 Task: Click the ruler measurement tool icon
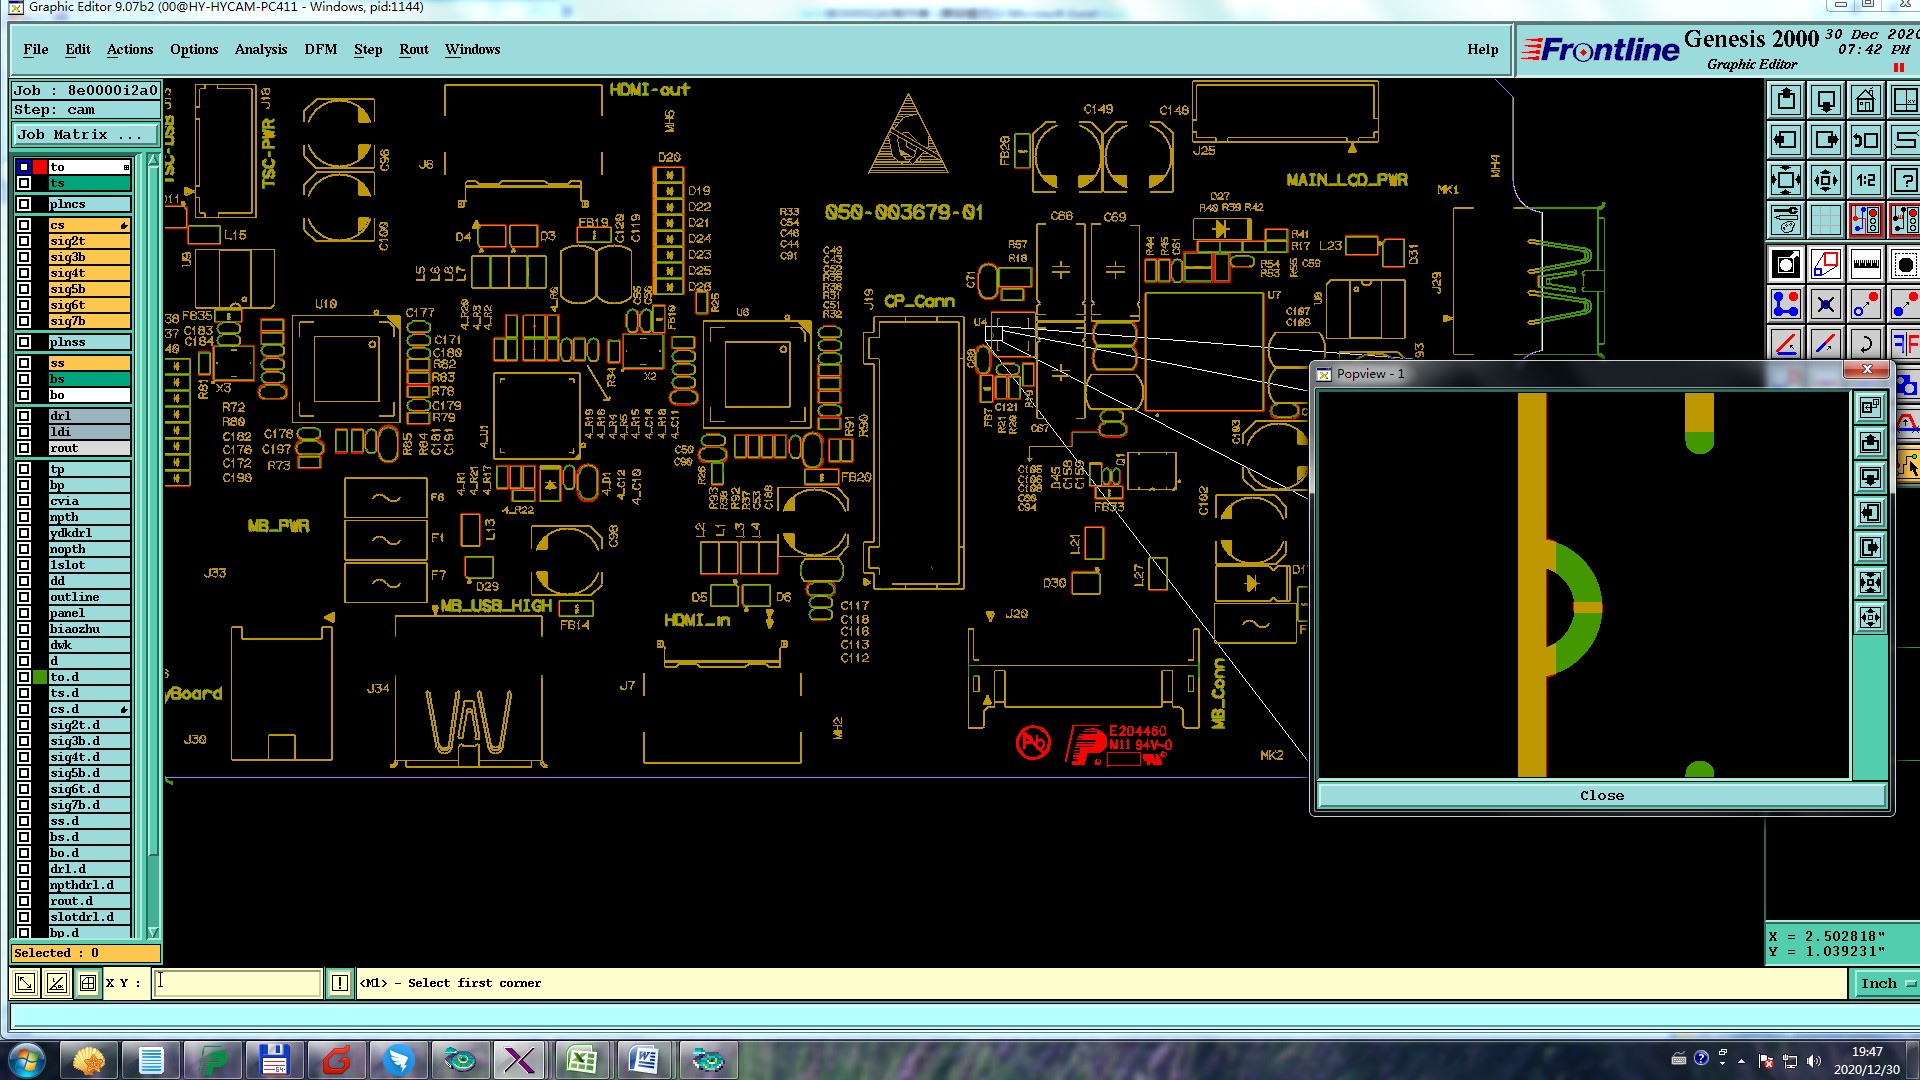pyautogui.click(x=1865, y=265)
